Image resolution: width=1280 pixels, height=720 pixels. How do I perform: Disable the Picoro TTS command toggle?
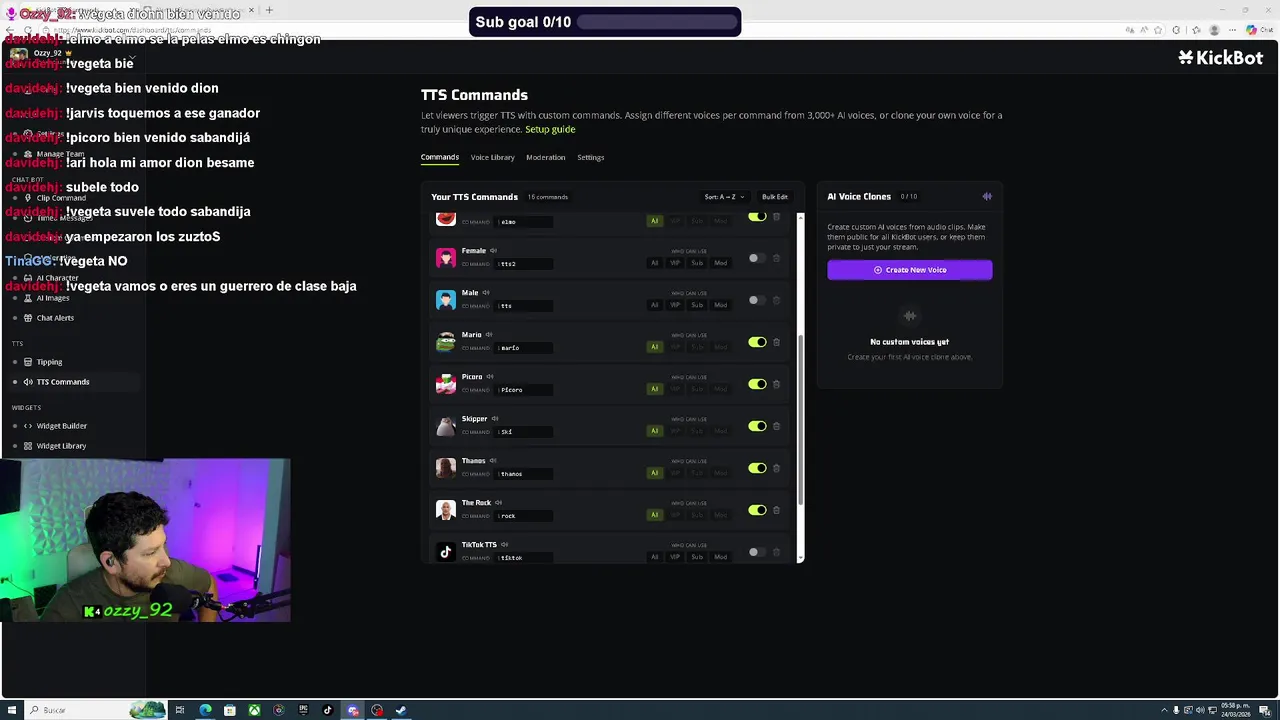tap(757, 384)
